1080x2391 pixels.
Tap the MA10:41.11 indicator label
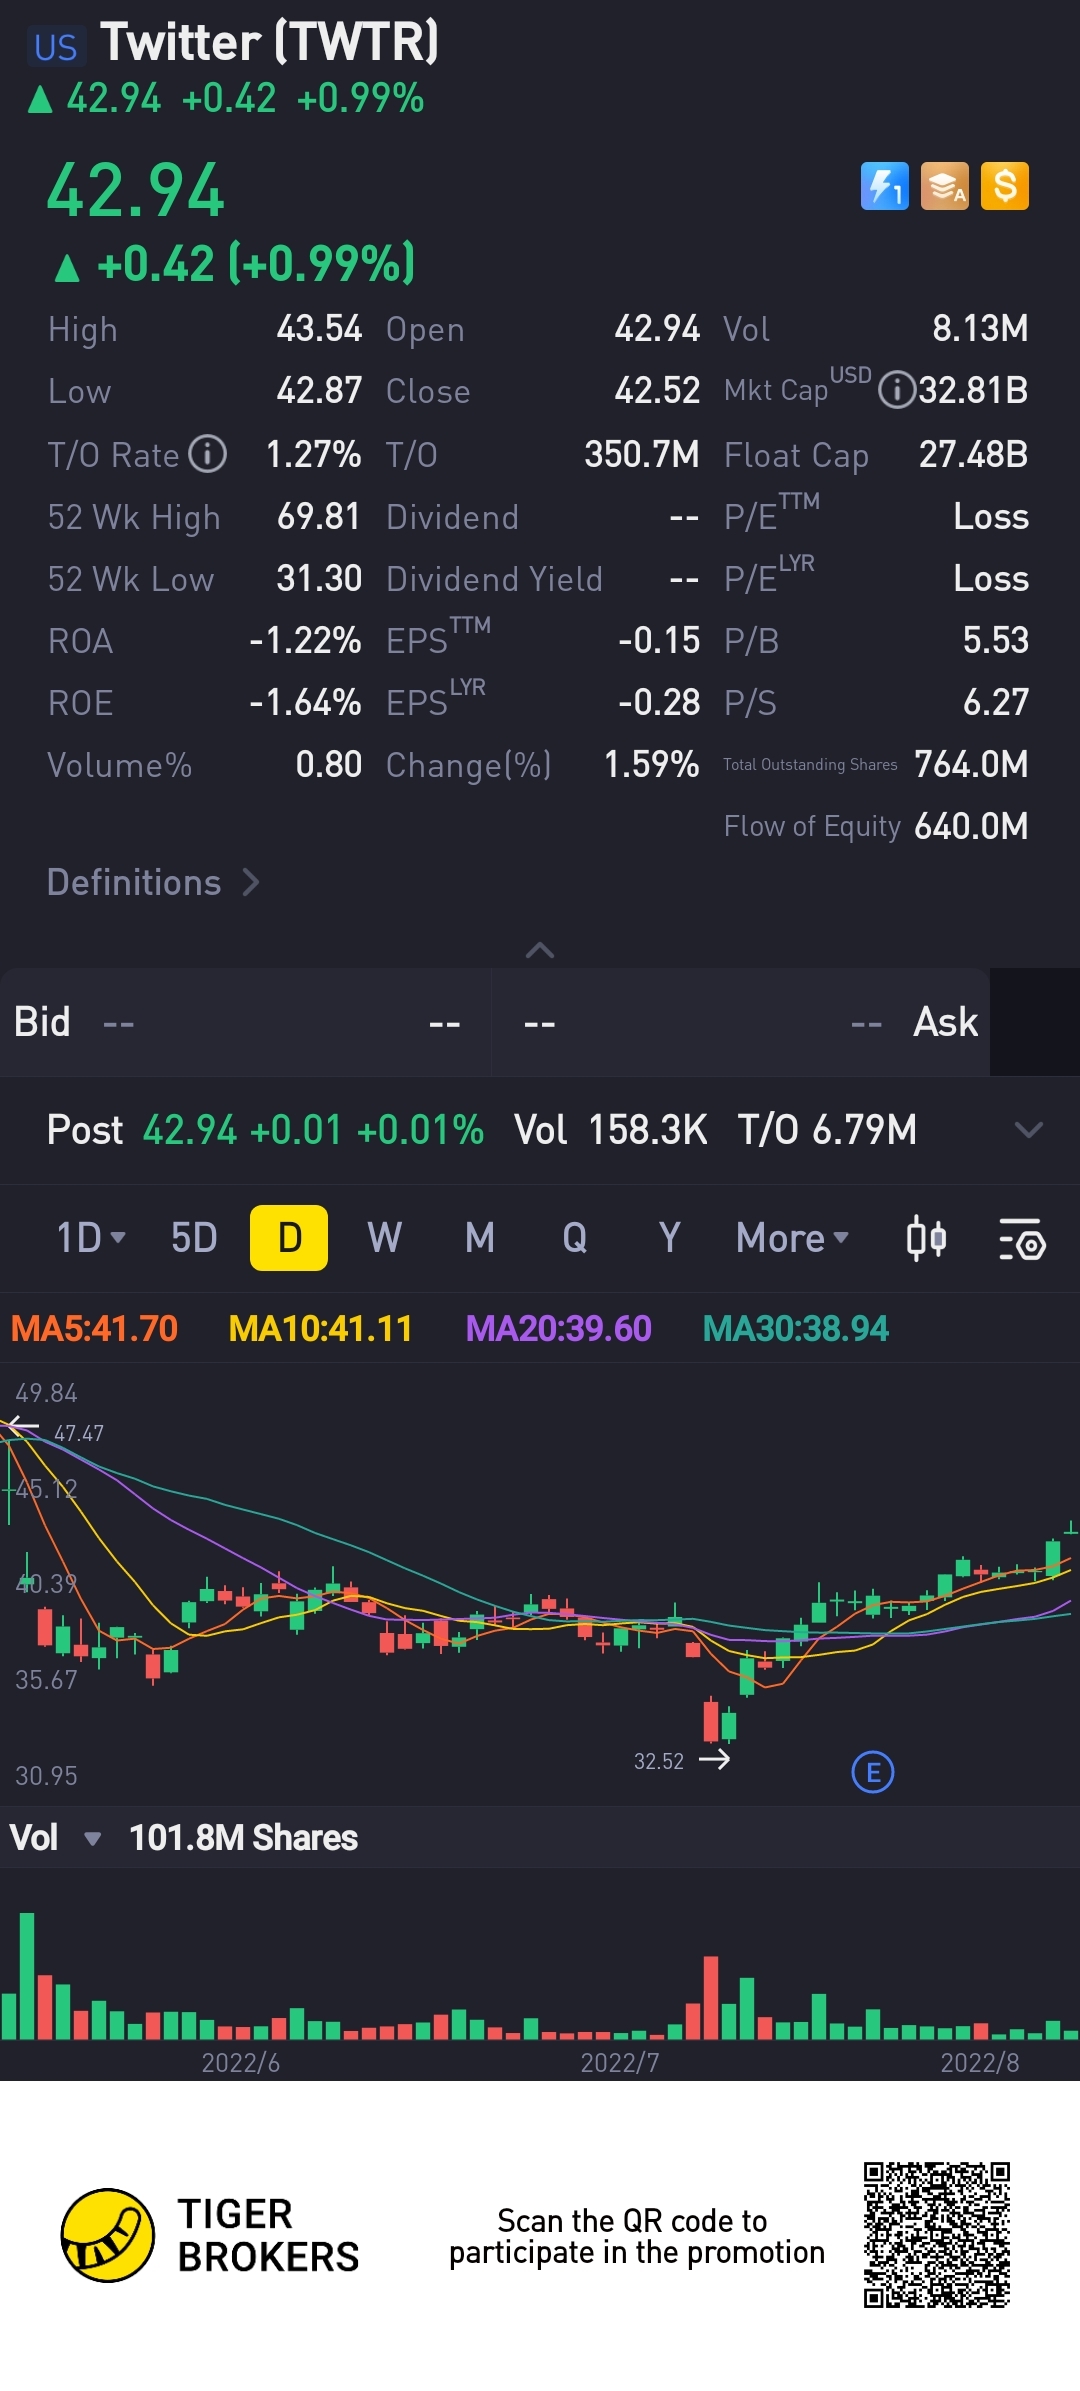(320, 1328)
